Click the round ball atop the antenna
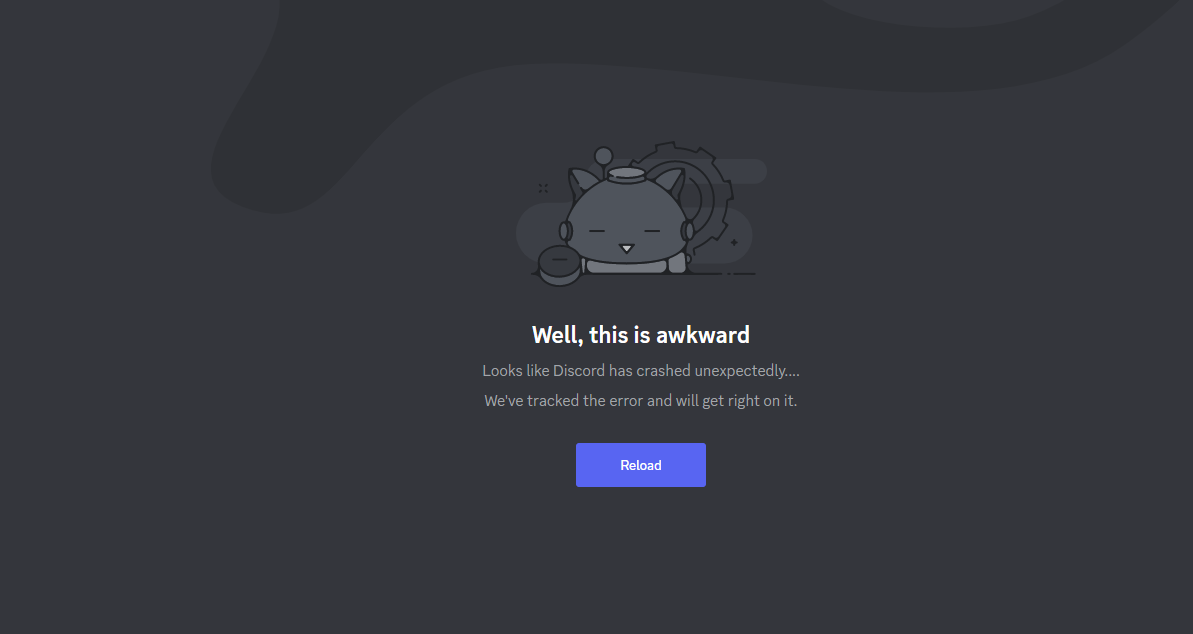This screenshot has width=1193, height=634. coord(603,156)
